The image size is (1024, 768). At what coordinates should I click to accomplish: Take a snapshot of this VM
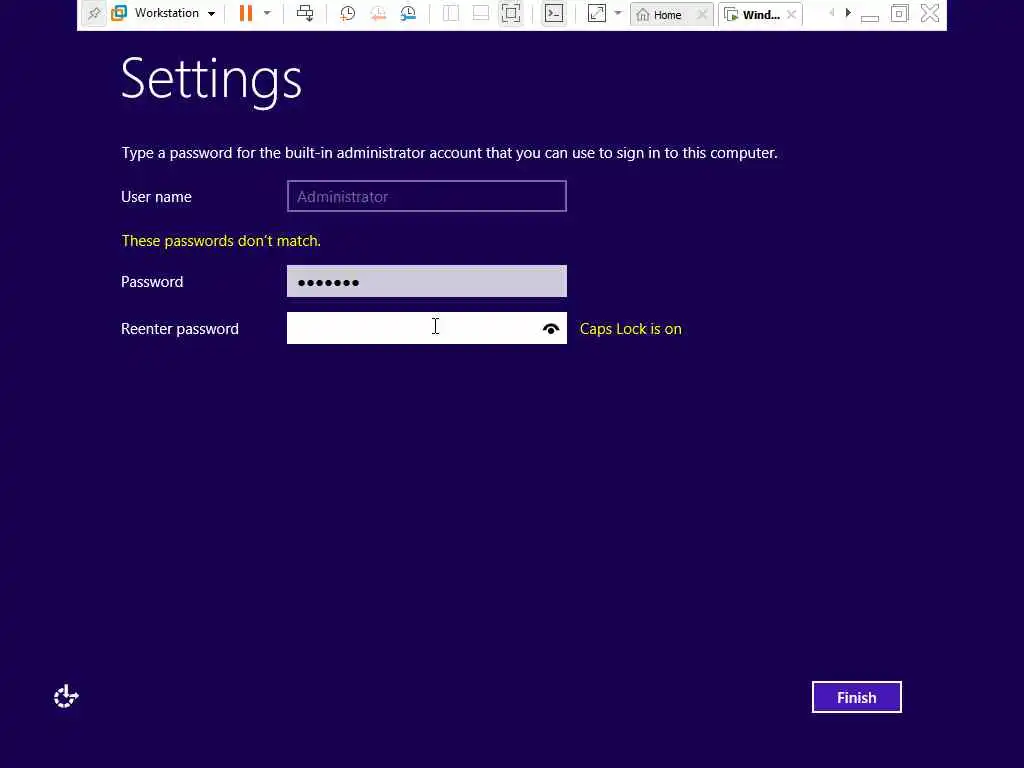[347, 13]
